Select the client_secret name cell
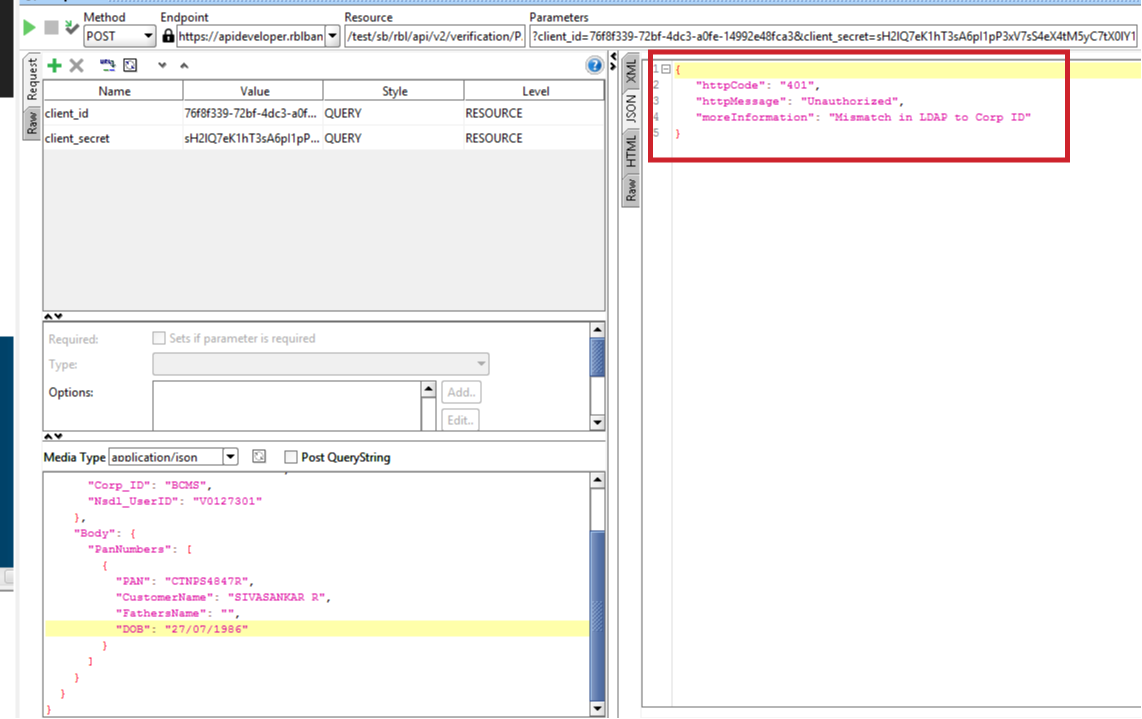Screen dimensions: 1142x719 click(114, 138)
